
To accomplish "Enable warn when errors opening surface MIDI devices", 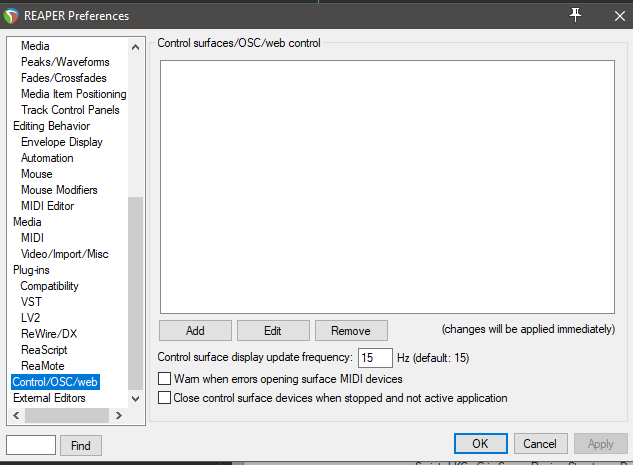I will click(164, 379).
